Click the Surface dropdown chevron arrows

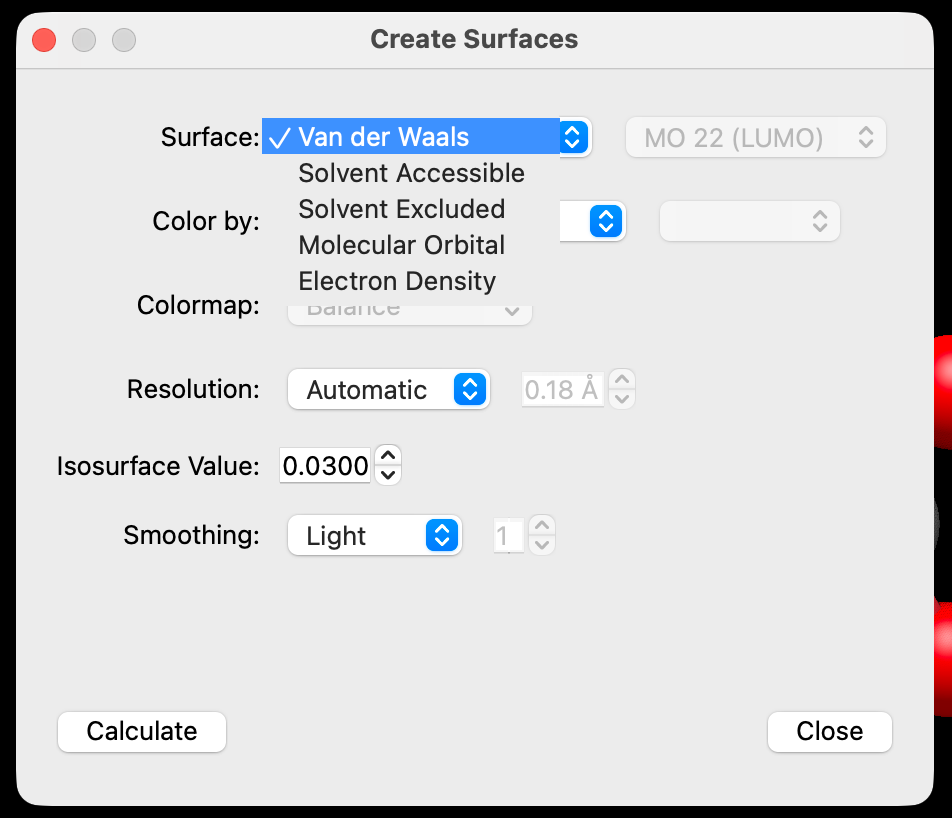(x=572, y=137)
